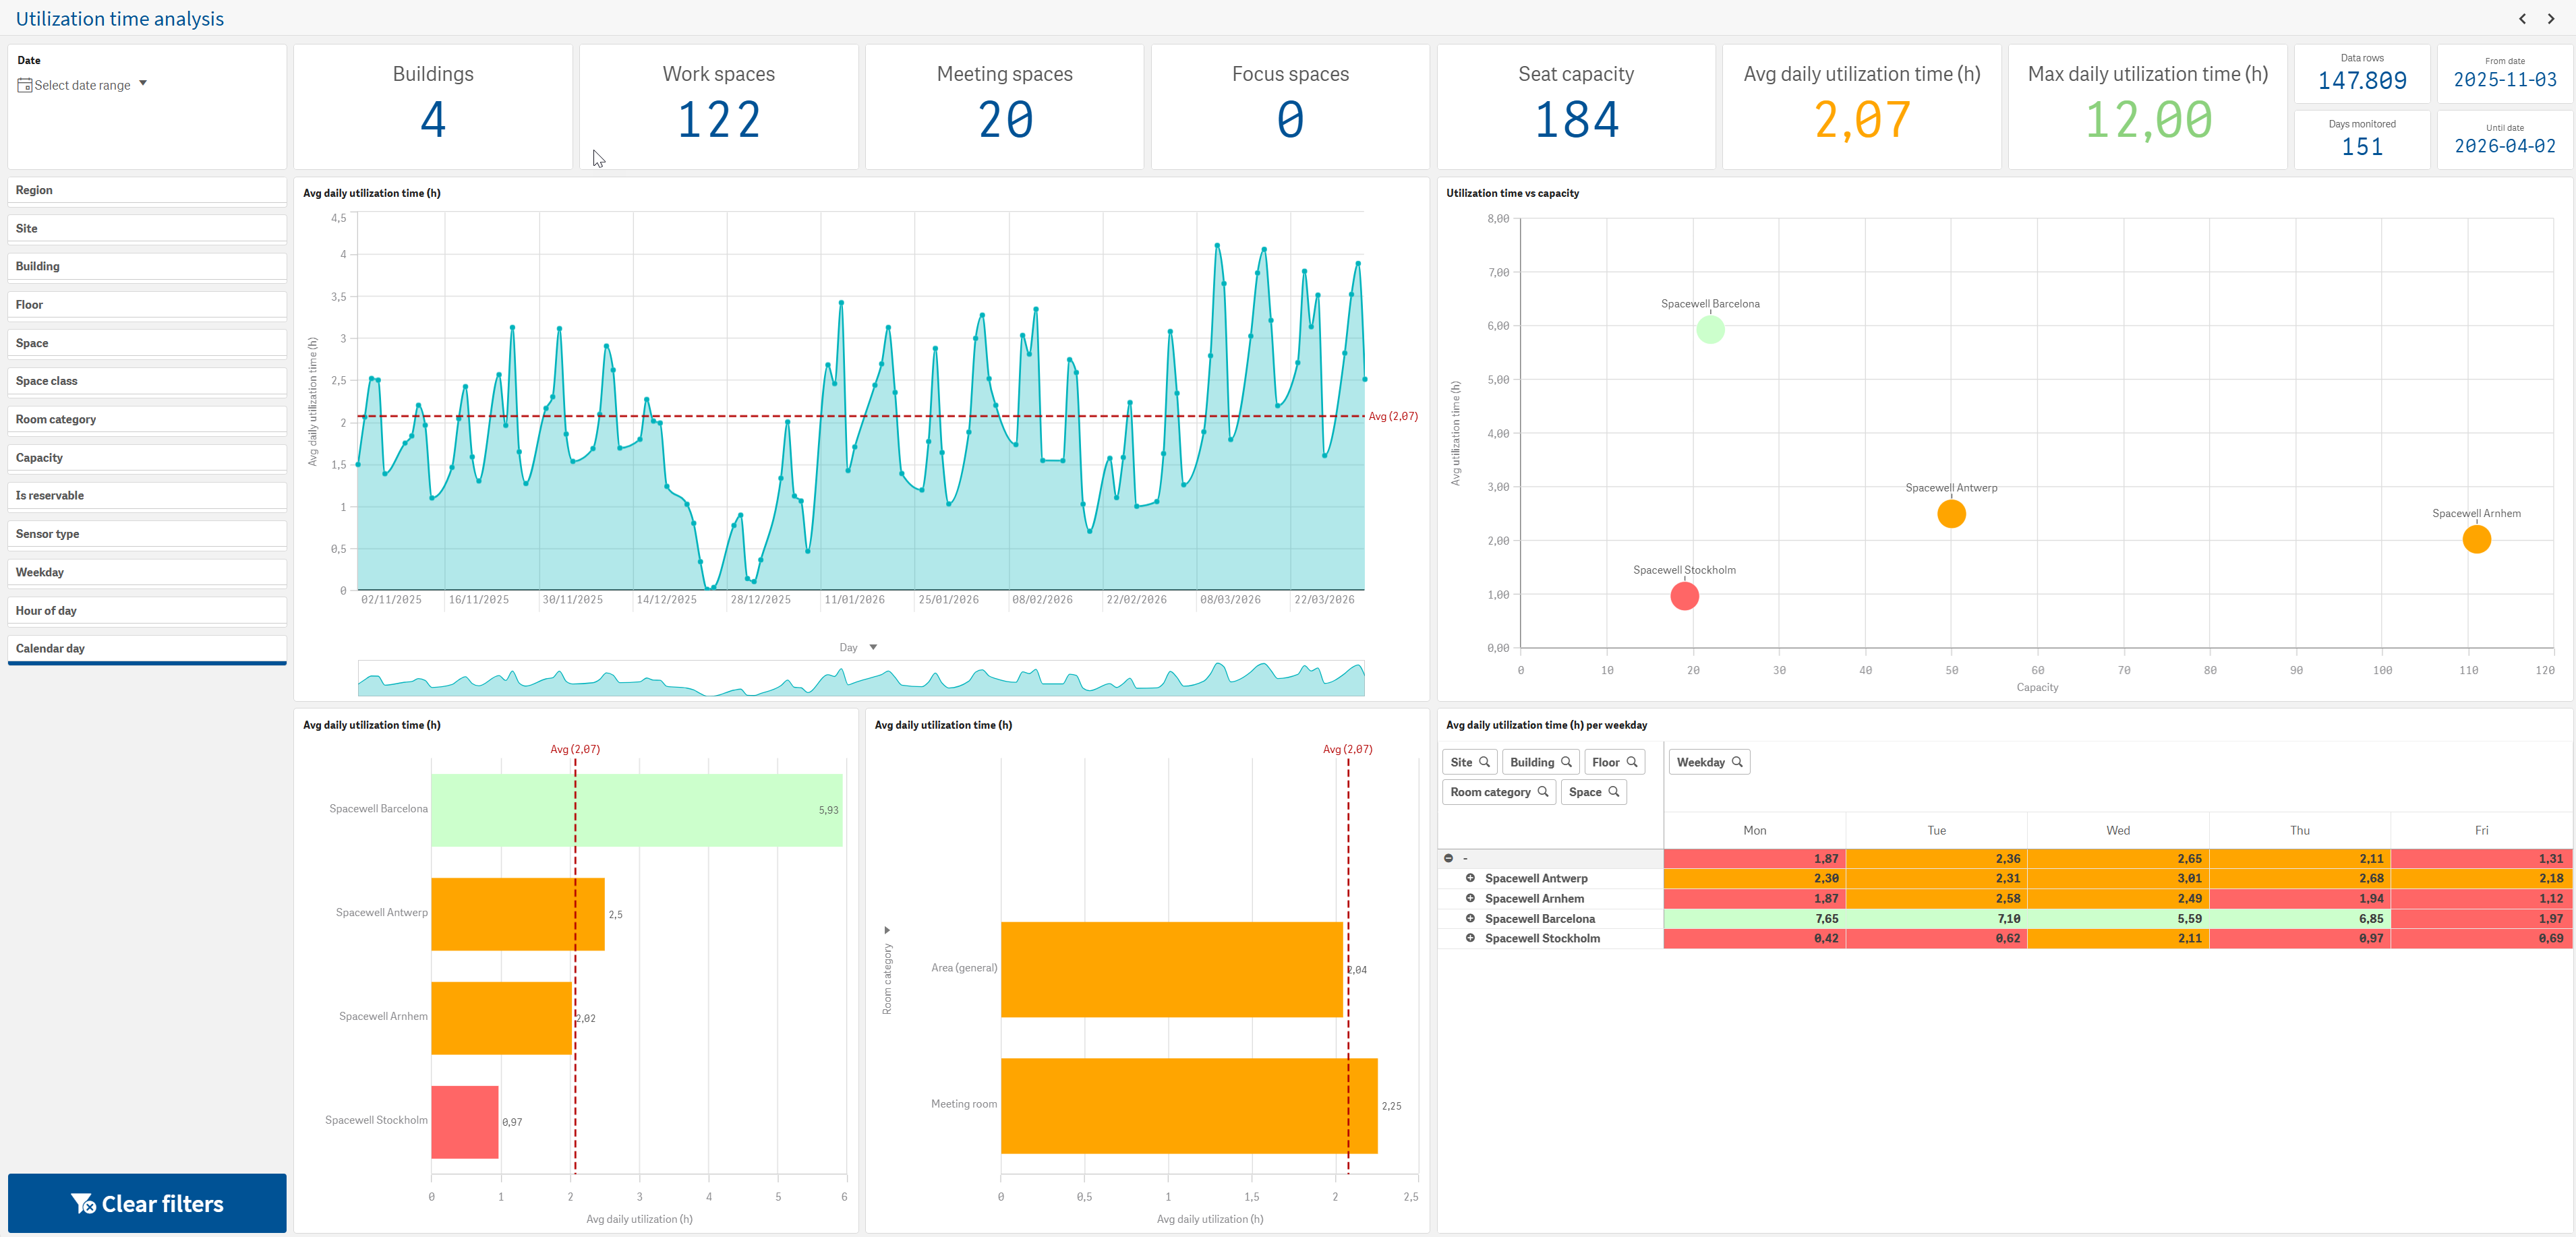Select the Spacewell Stockholm scatter point
Image resolution: width=2576 pixels, height=1237 pixels.
click(x=1684, y=596)
